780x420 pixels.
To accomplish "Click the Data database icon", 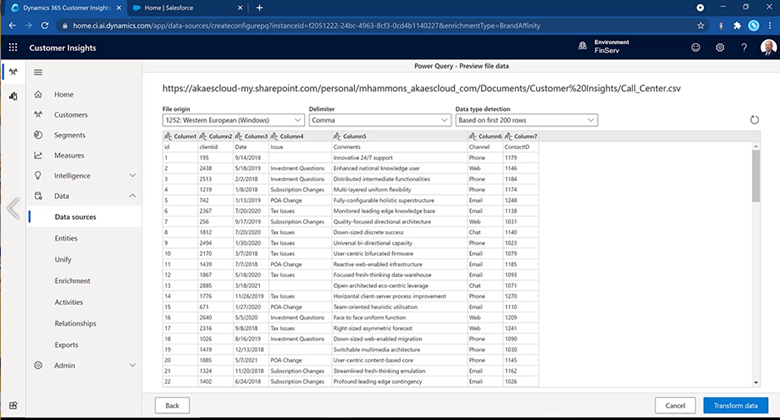I will [x=38, y=196].
